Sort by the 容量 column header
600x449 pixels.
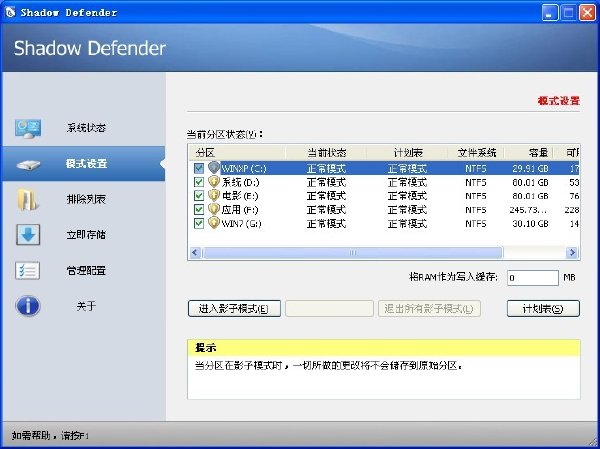(x=529, y=153)
